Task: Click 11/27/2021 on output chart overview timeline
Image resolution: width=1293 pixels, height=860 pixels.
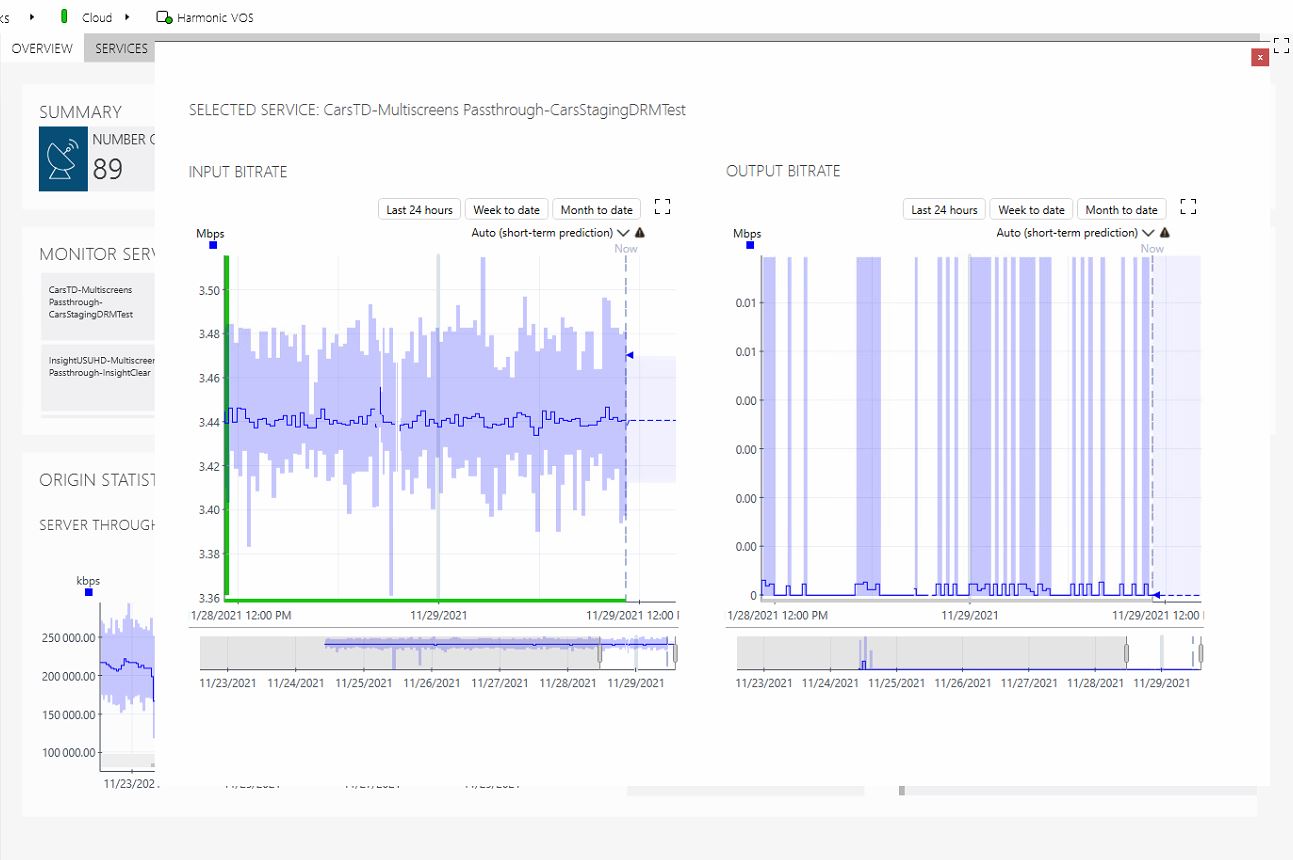Action: tap(1028, 683)
